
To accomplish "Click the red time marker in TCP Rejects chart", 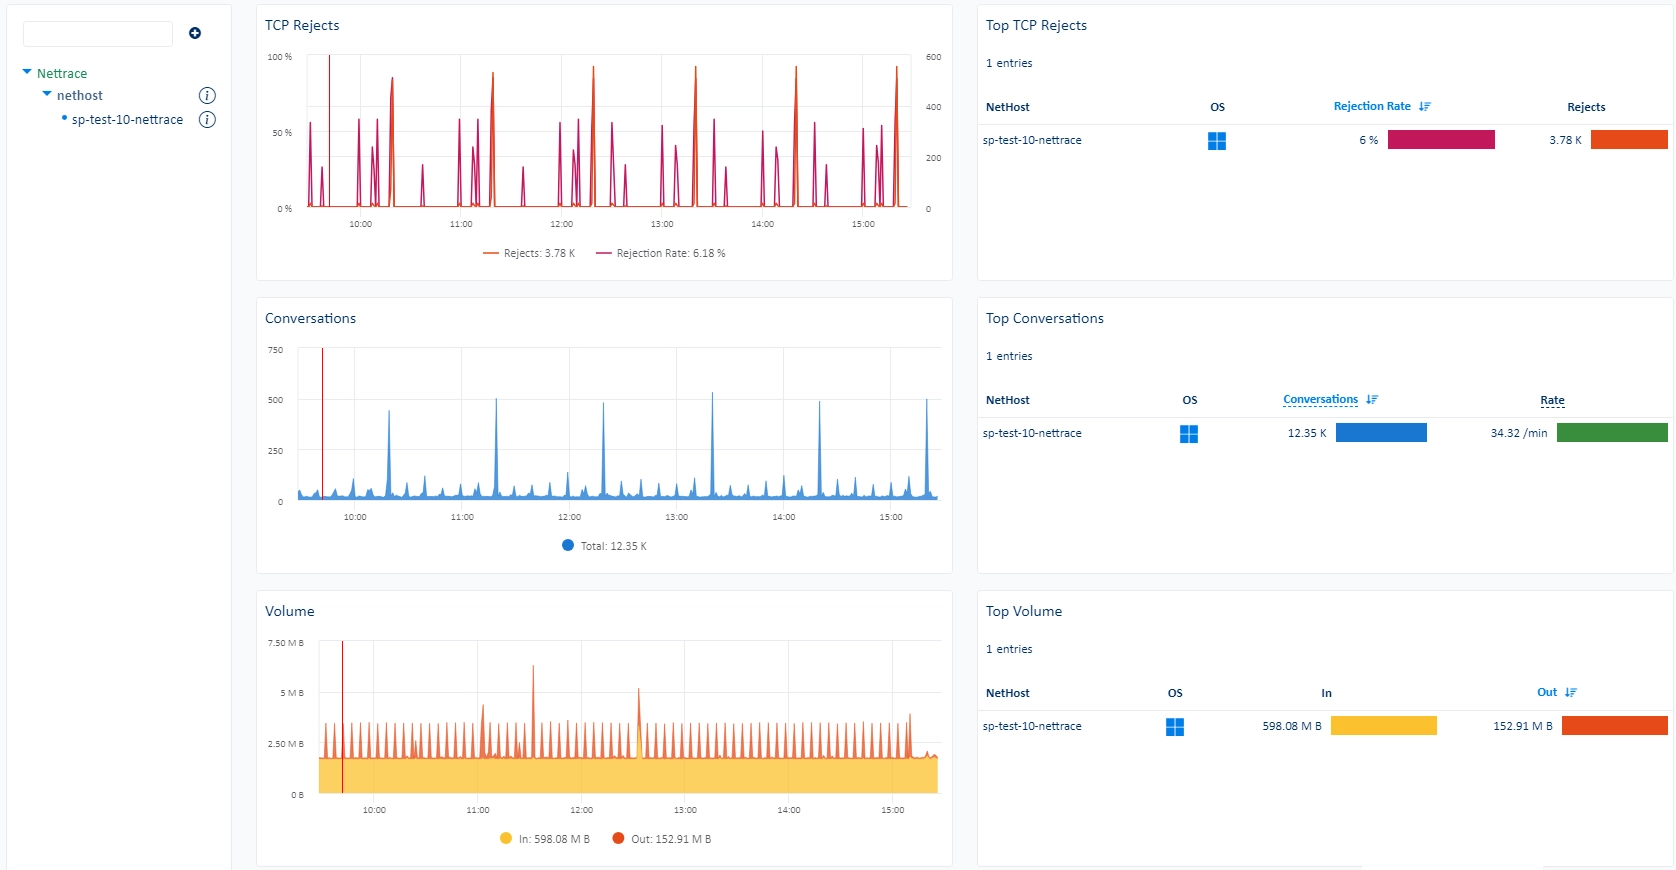I will click(329, 131).
